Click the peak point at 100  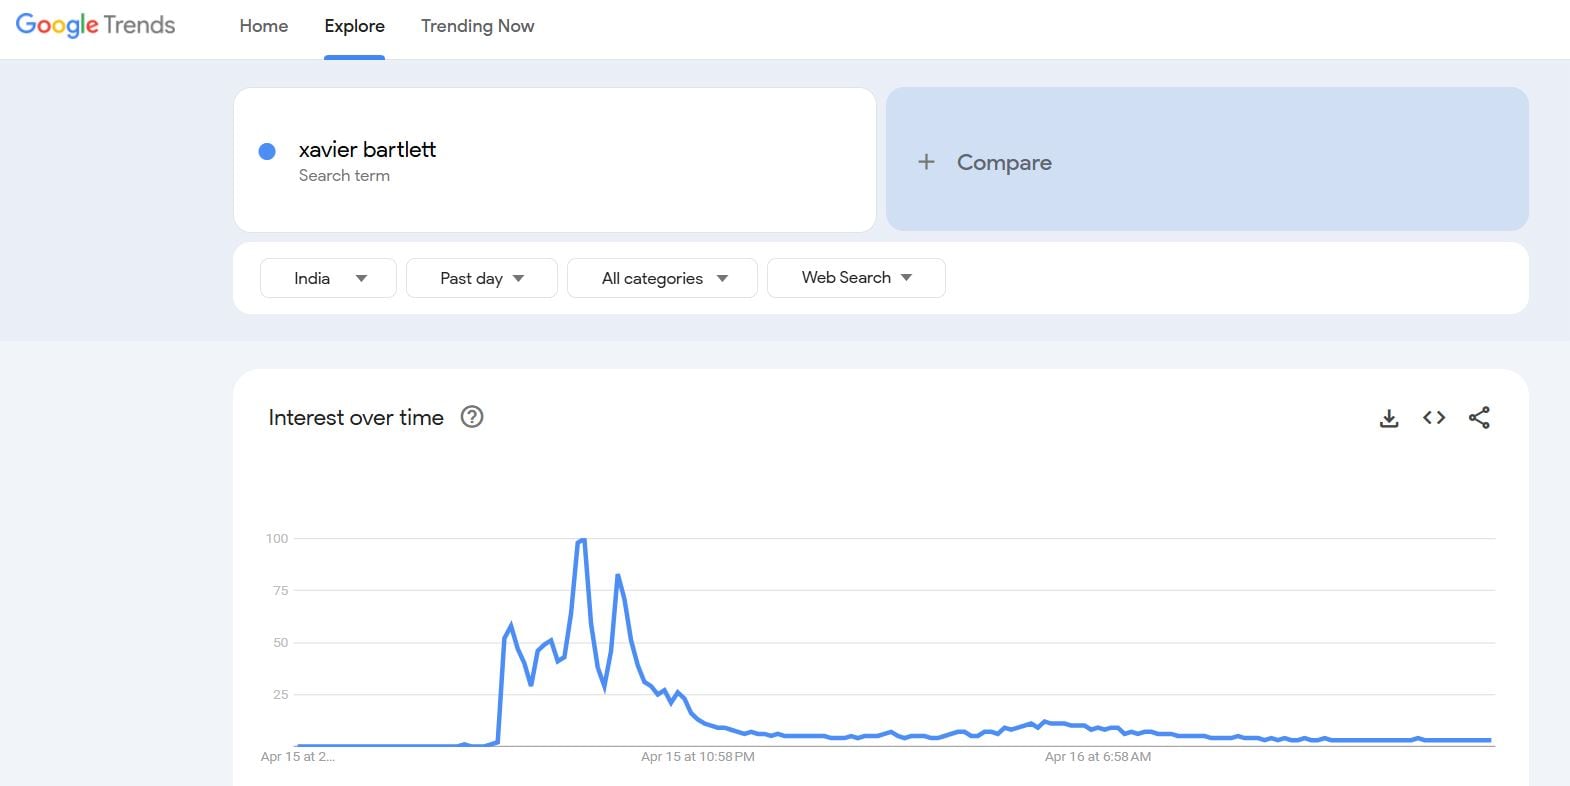coord(581,540)
